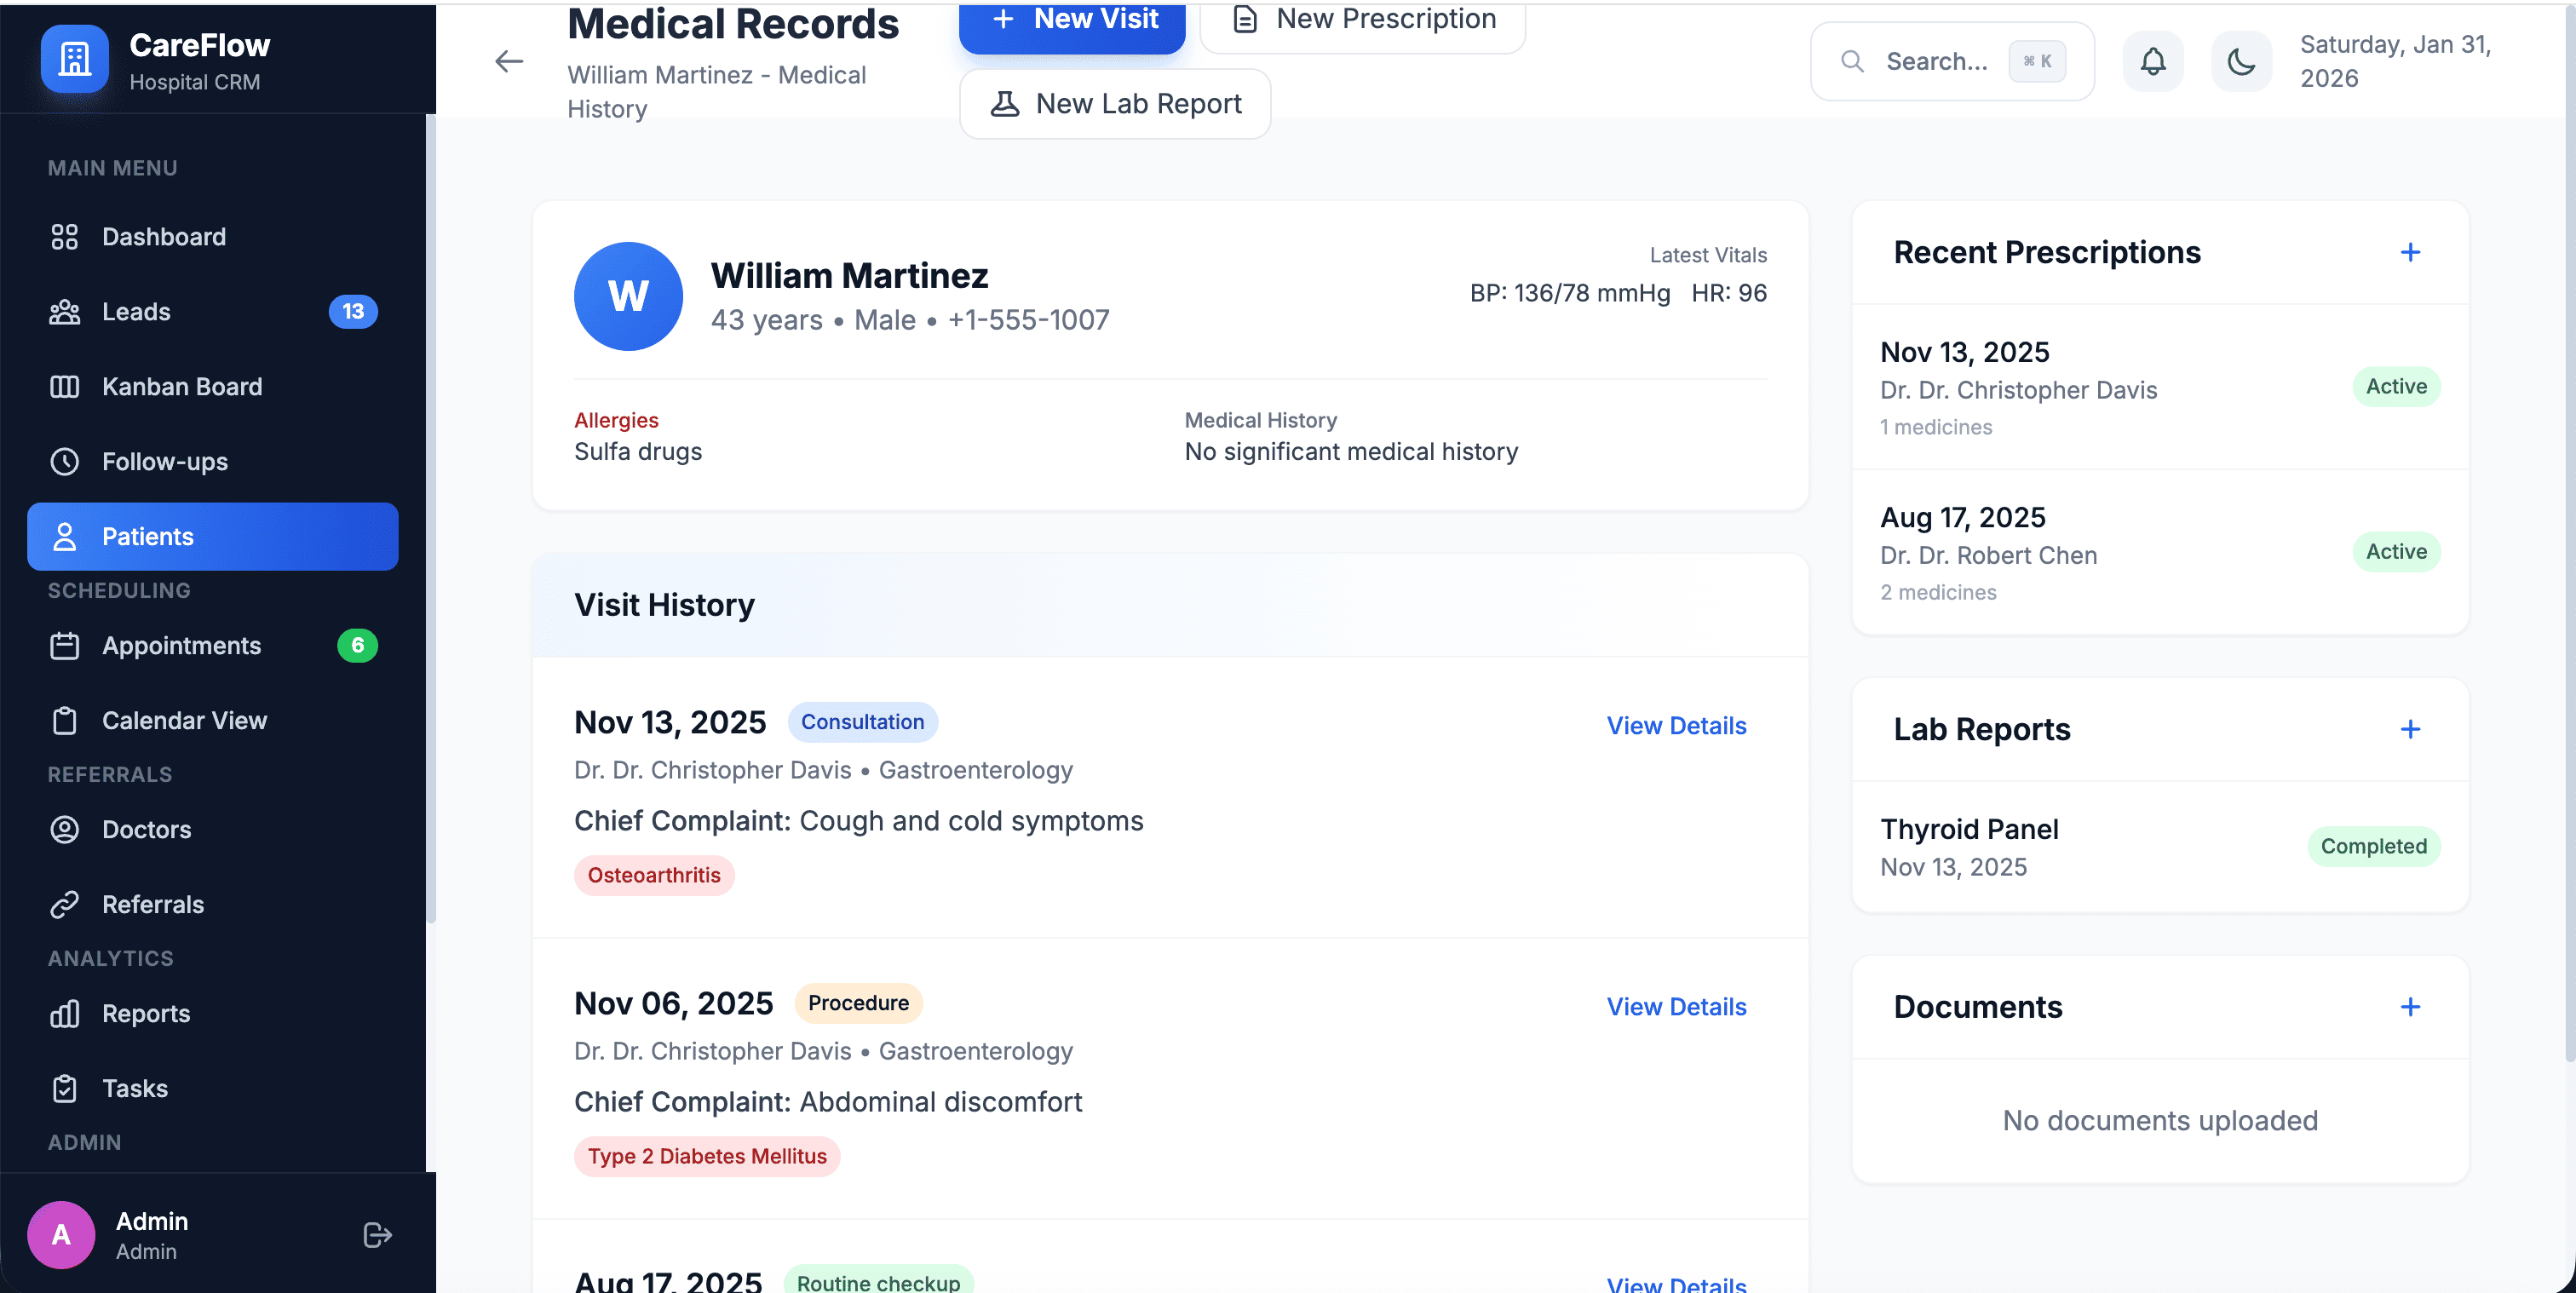Click the William Martinez avatar circle

pyautogui.click(x=628, y=296)
